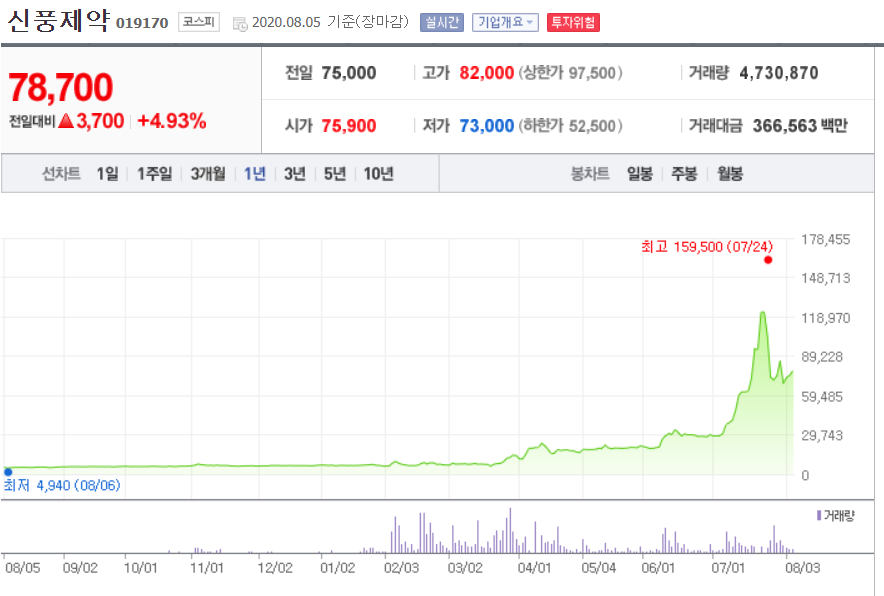Click the 04/01 x-axis date label

(x=534, y=568)
